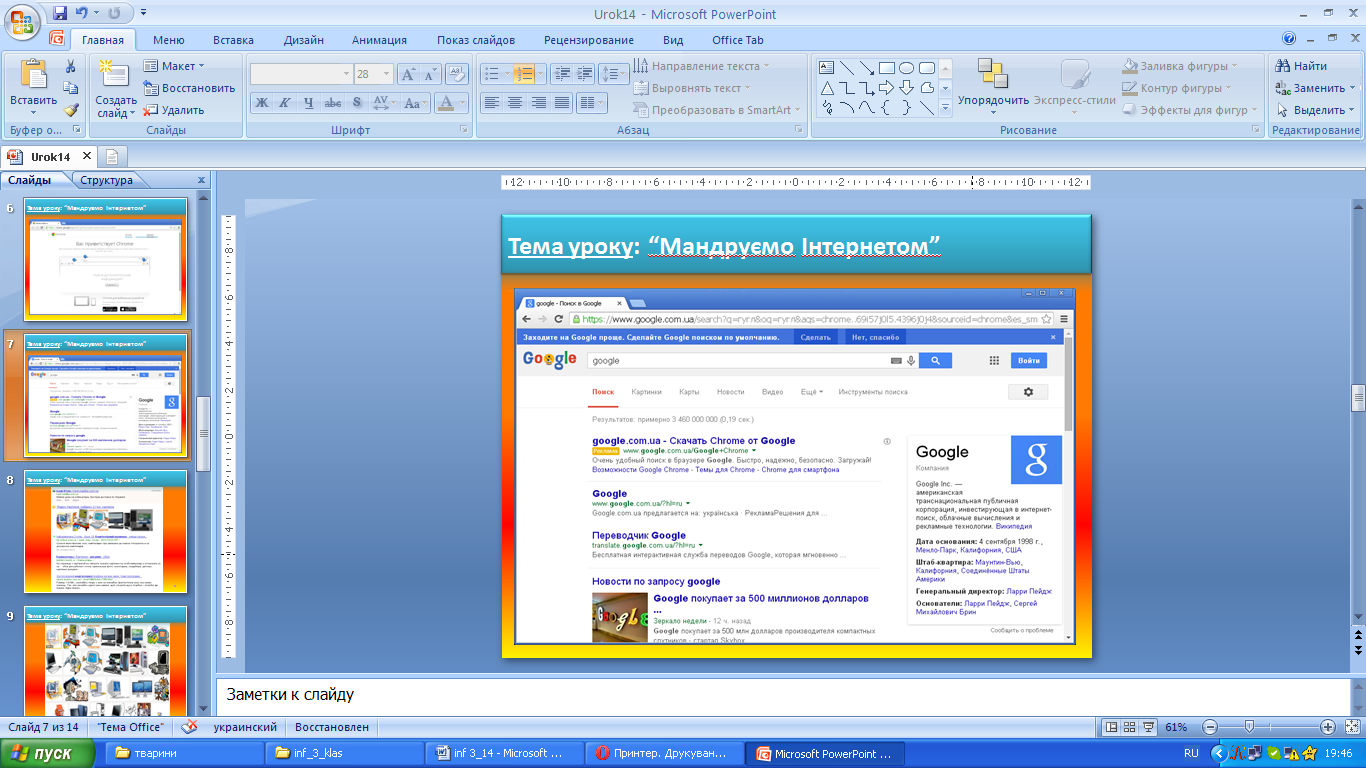Click the zoom slider handle
Screen dimensions: 1366x768
1249,727
